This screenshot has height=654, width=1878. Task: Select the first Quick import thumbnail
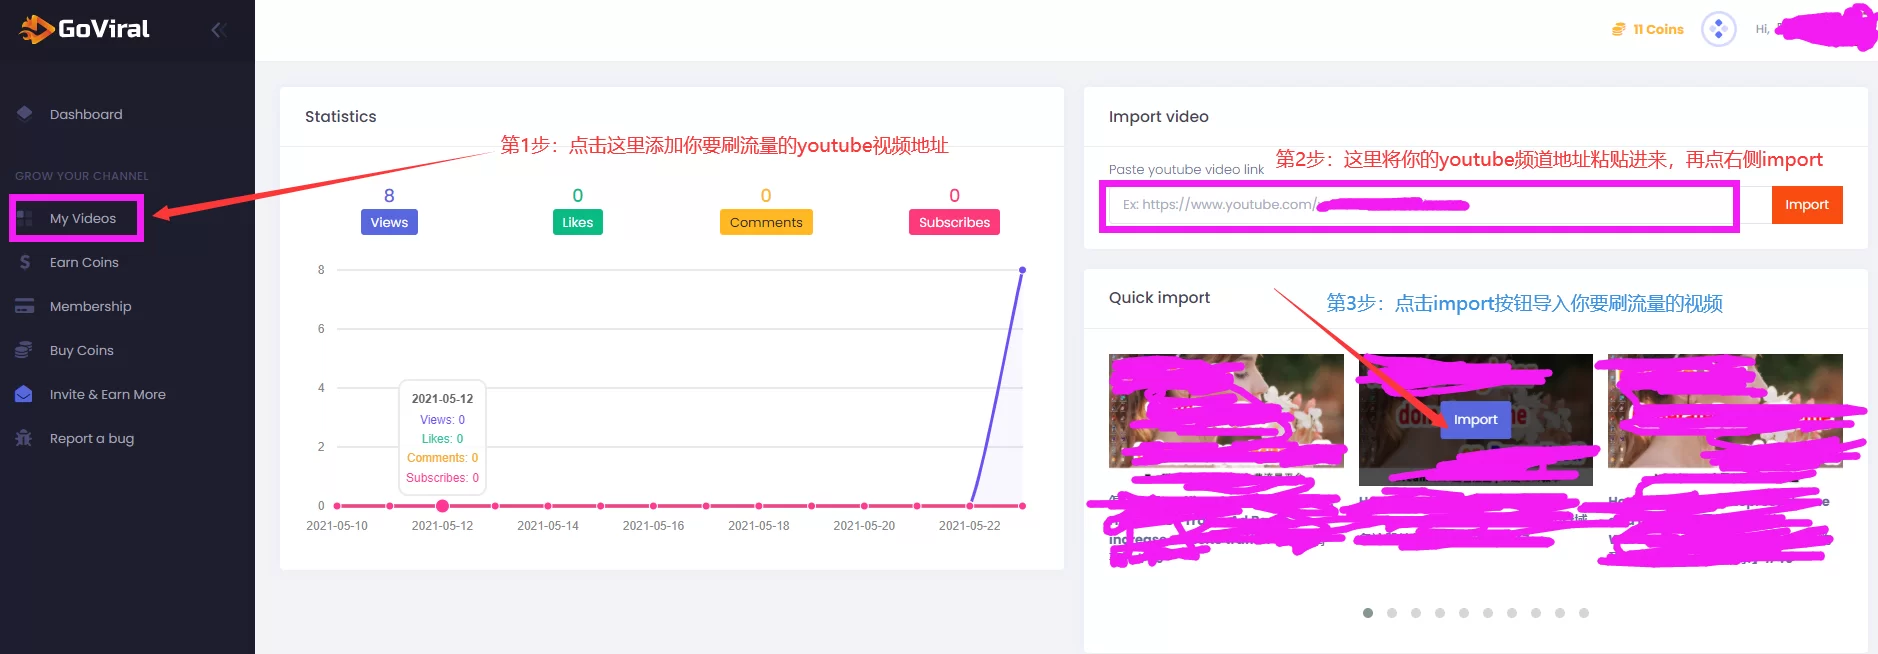1226,410
